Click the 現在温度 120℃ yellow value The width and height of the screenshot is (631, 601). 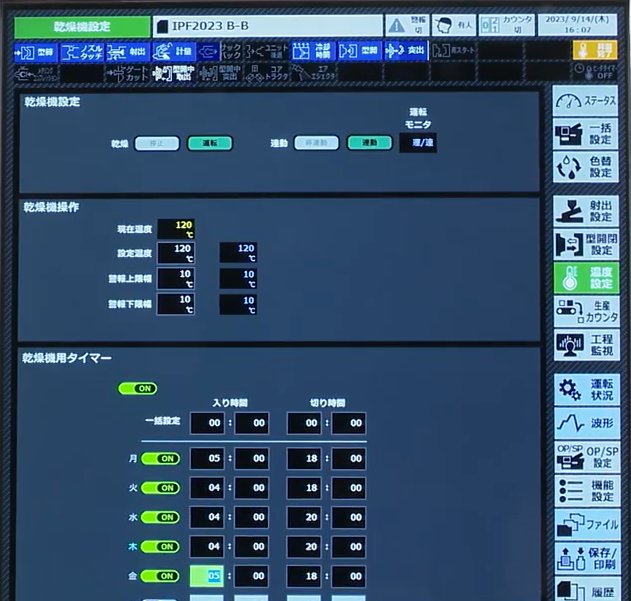176,229
